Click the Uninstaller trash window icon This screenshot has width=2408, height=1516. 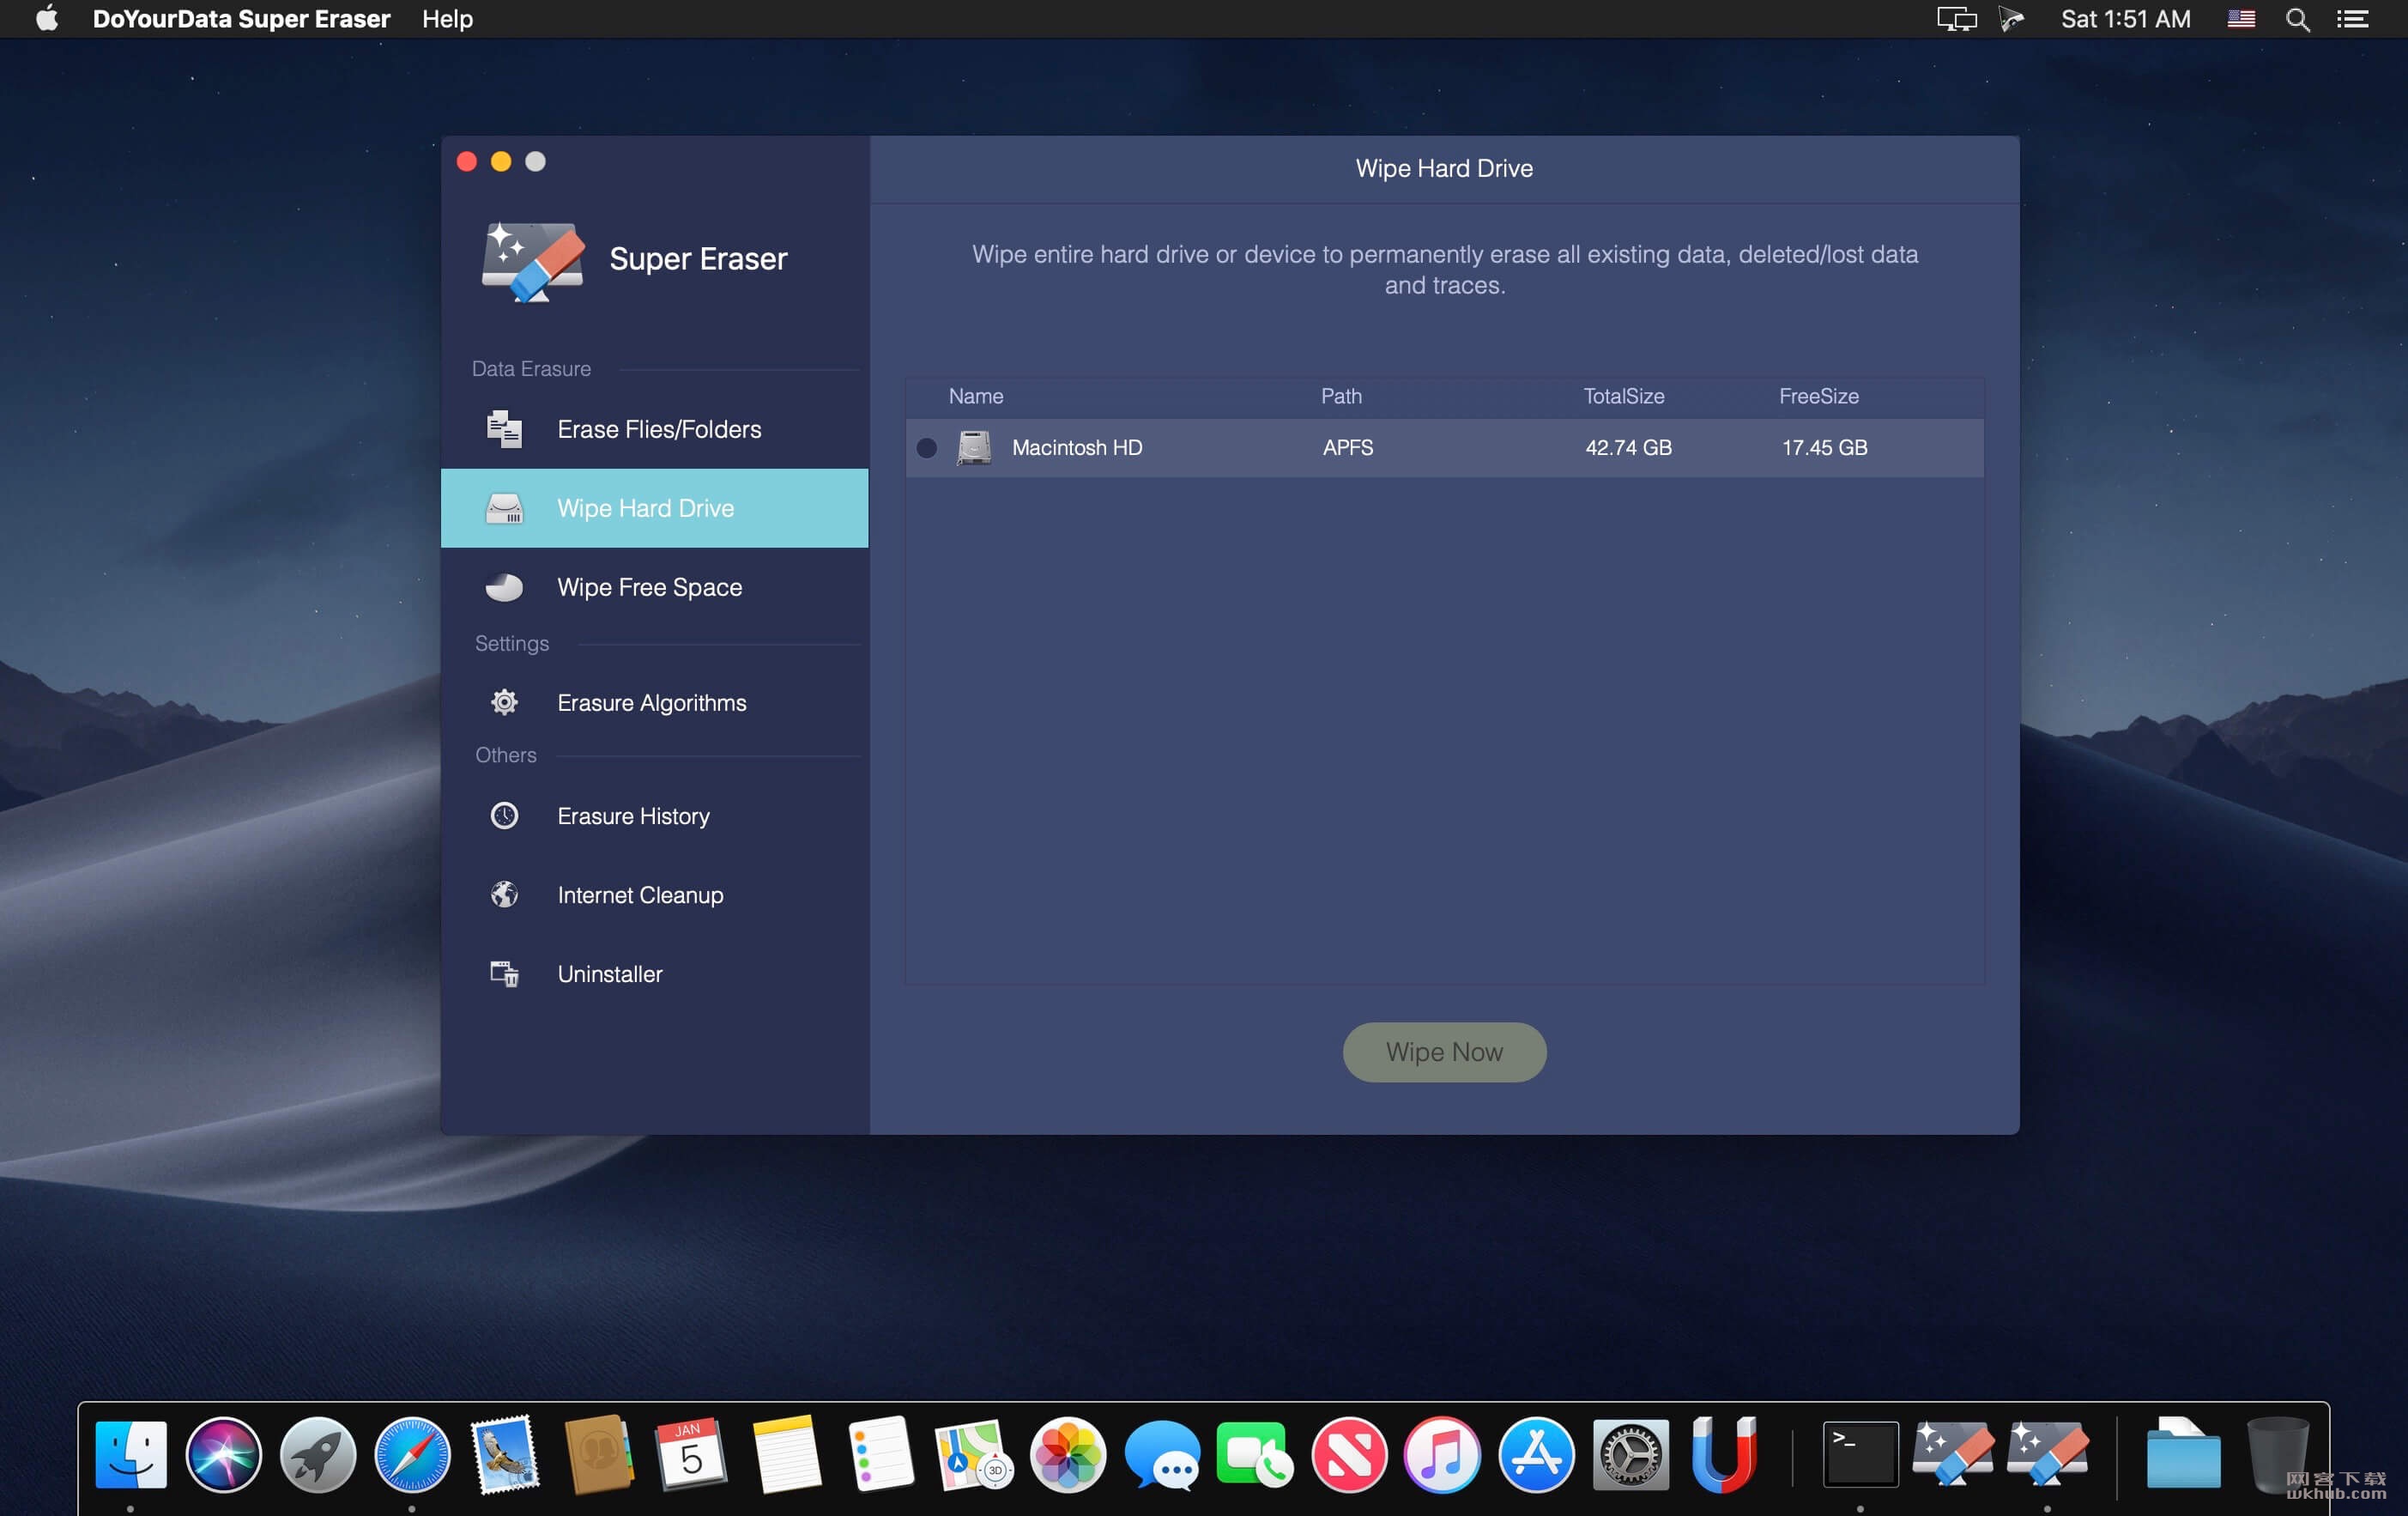point(504,974)
